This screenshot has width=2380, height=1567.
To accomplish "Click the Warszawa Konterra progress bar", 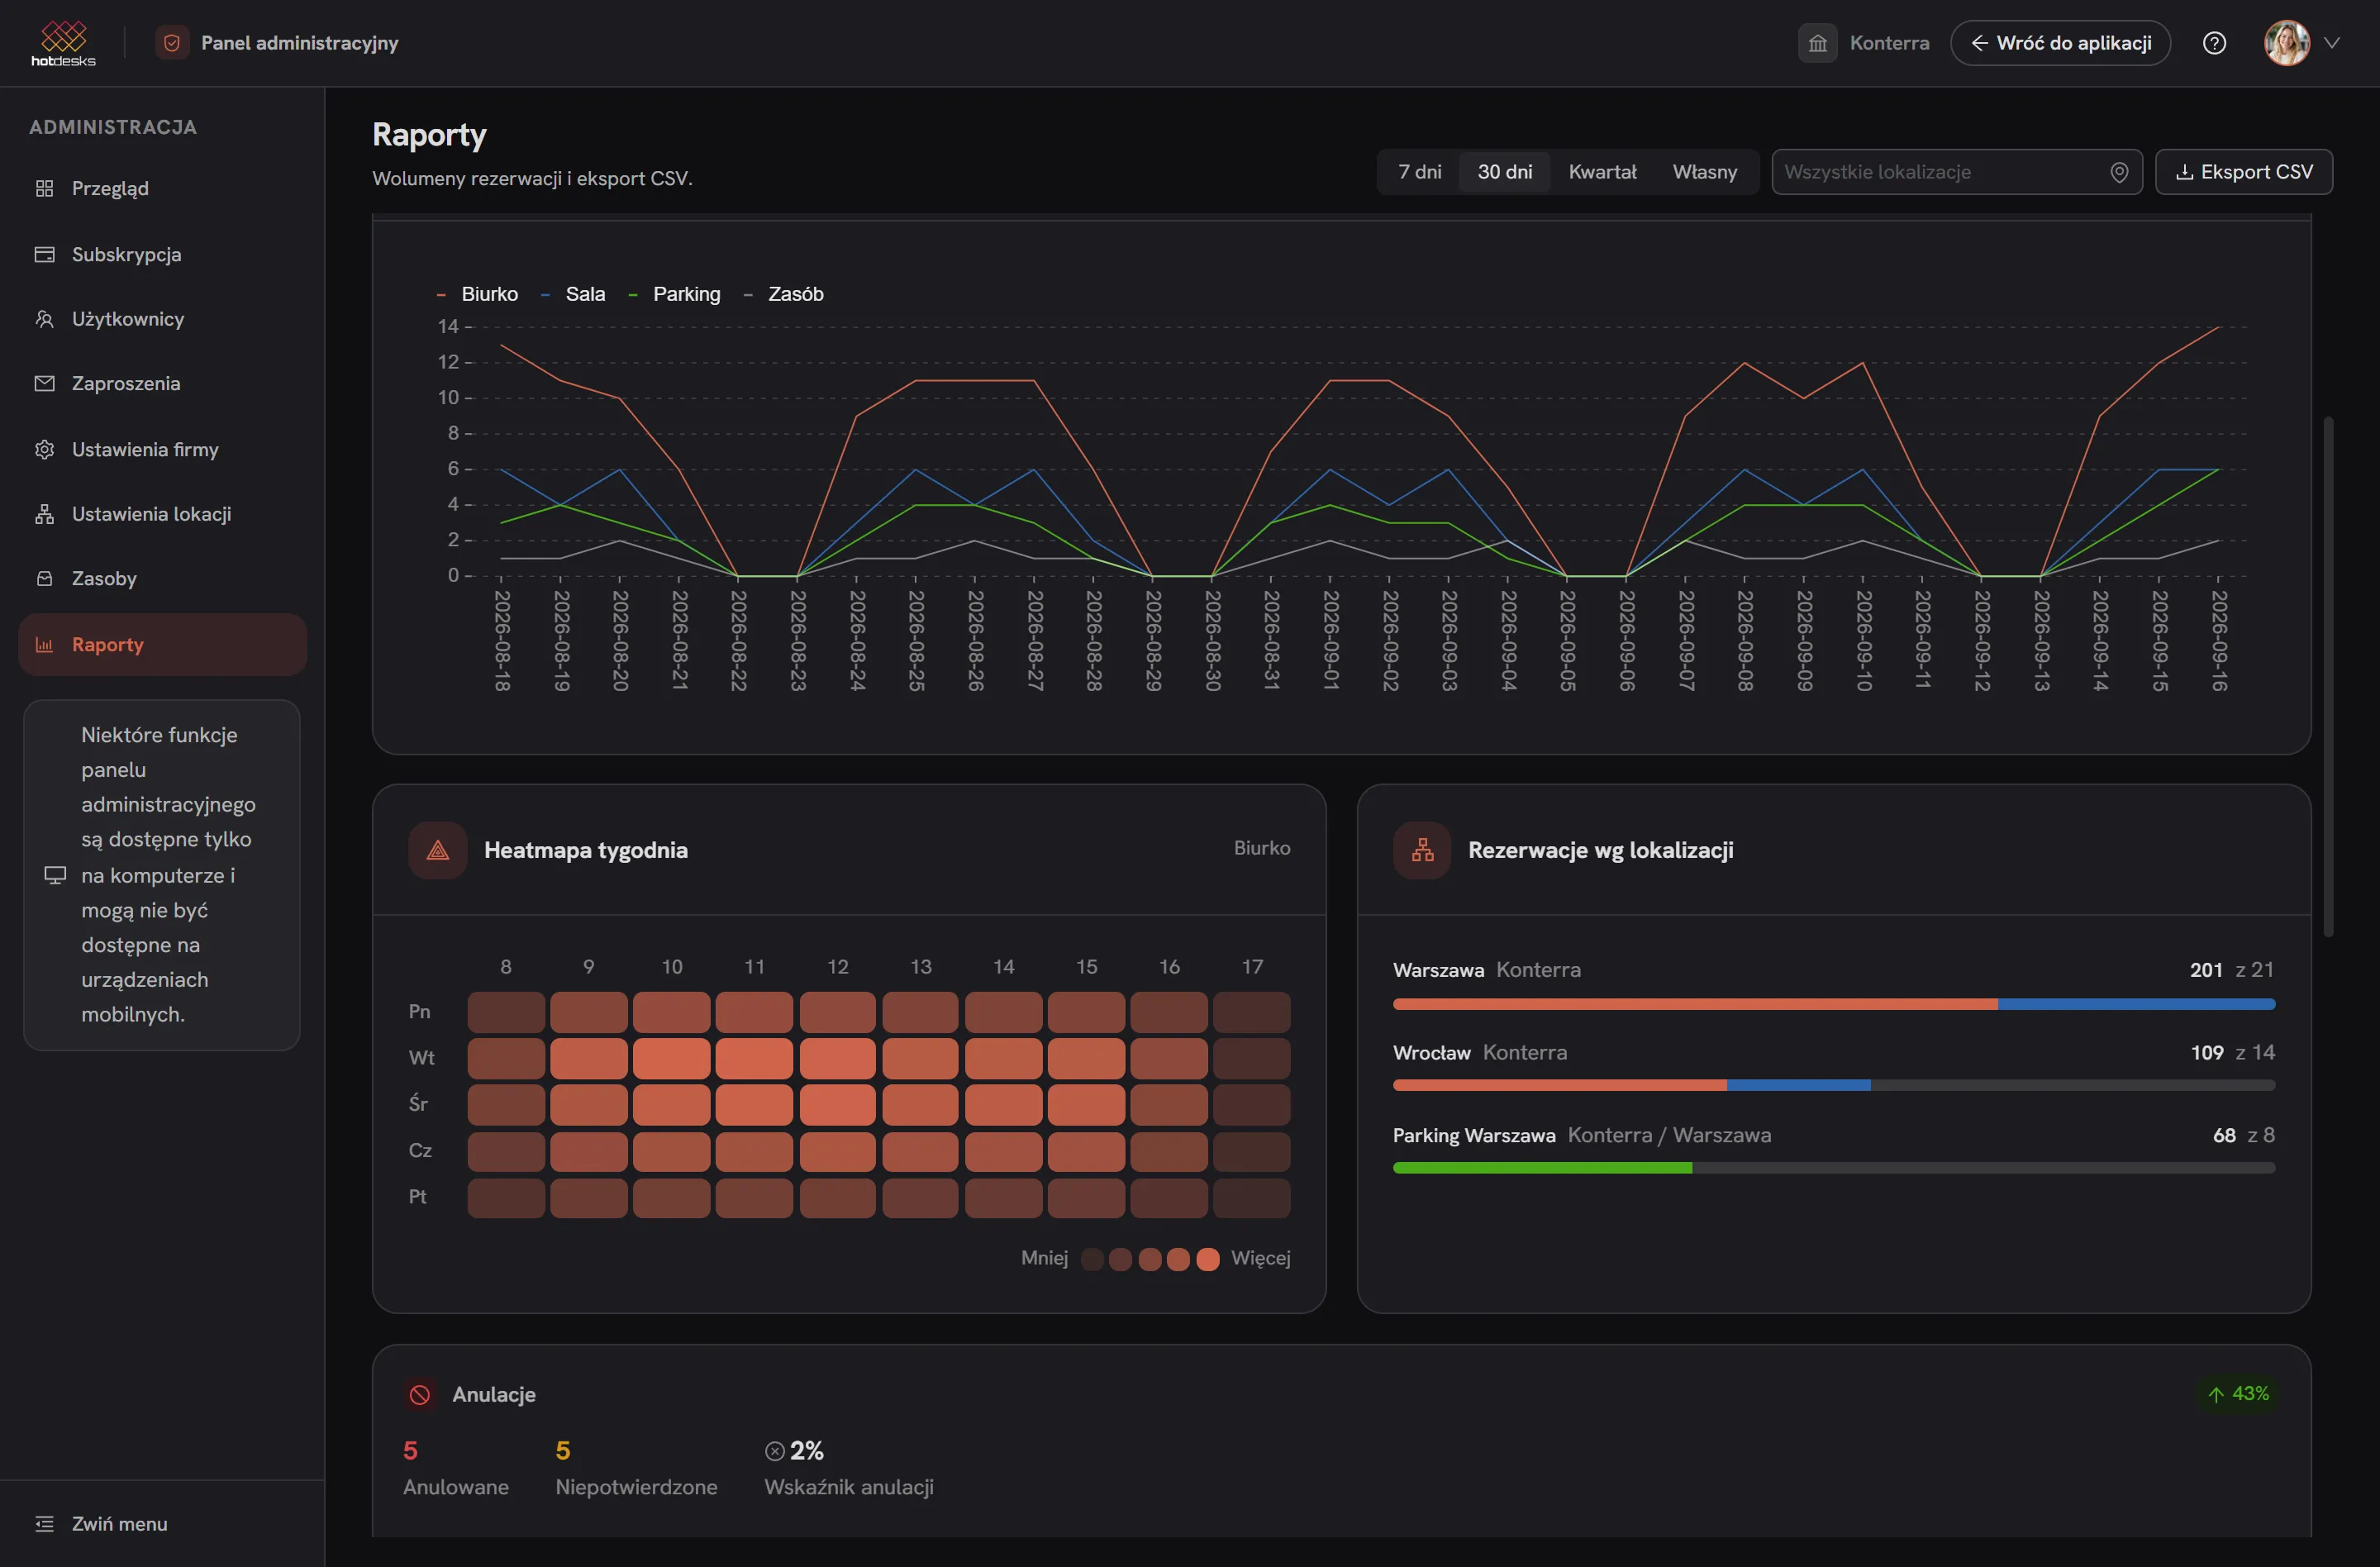I will pyautogui.click(x=1833, y=1004).
